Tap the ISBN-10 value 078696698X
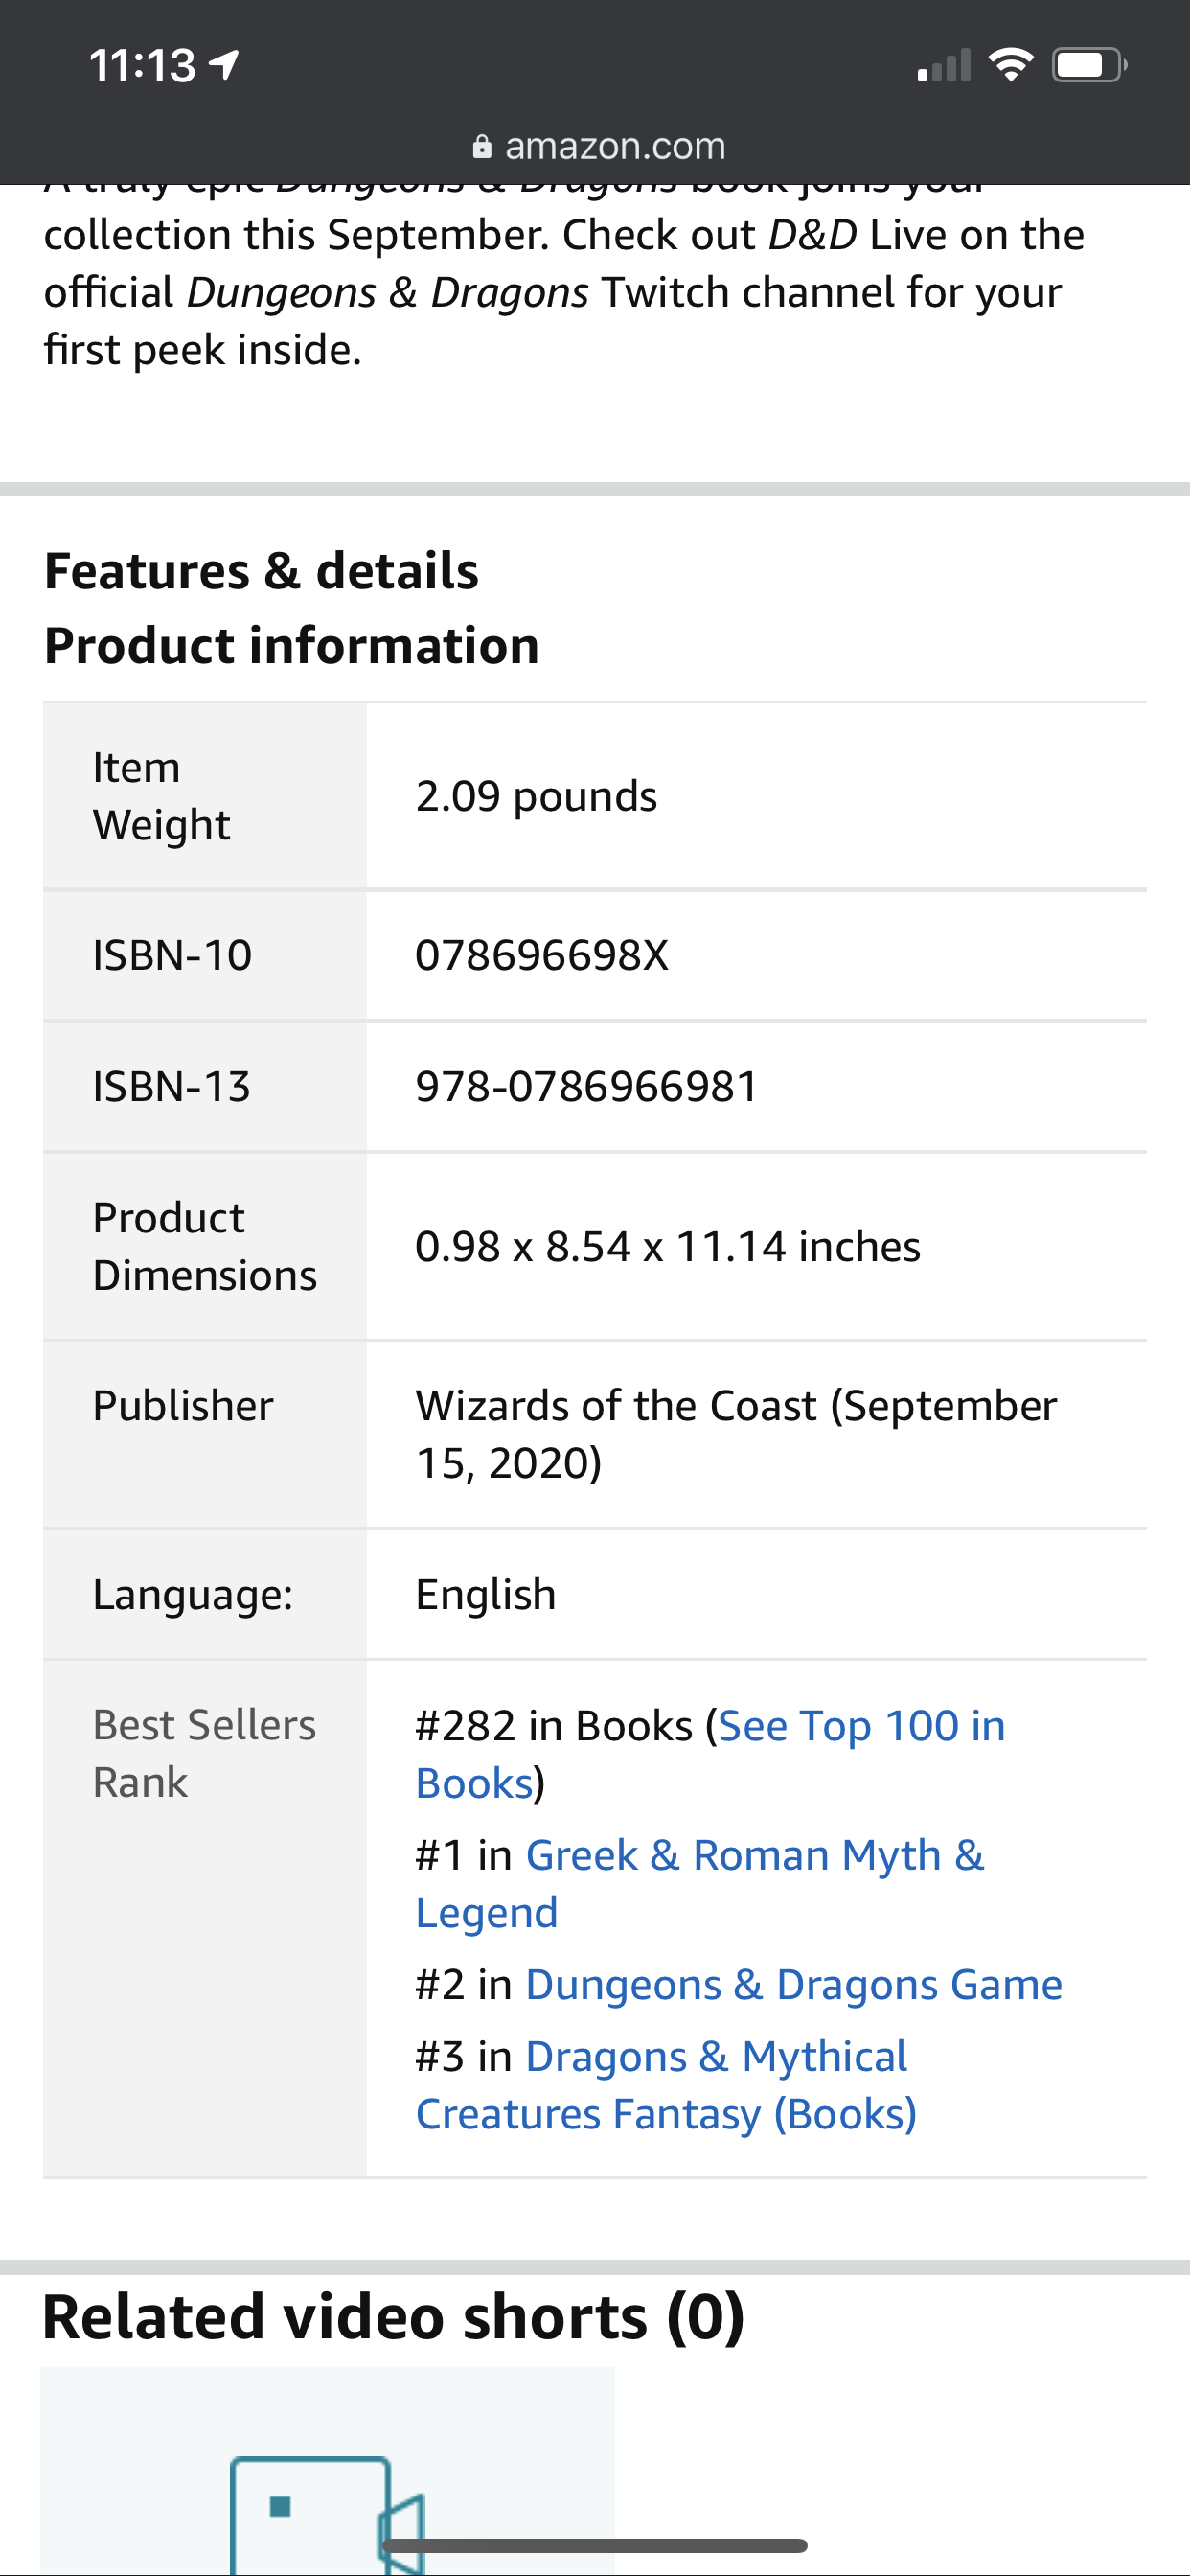Viewport: 1190px width, 2576px height. pyautogui.click(x=541, y=956)
